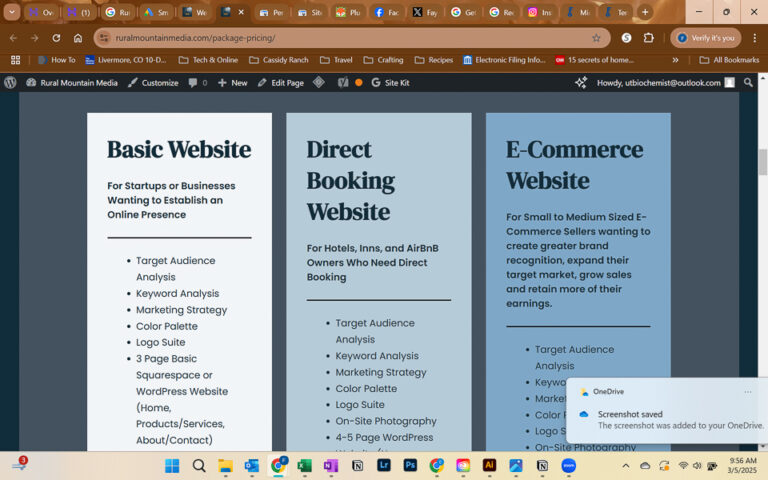The width and height of the screenshot is (768, 480).
Task: Show hidden bookmarks with the double chevron
Action: pos(675,60)
